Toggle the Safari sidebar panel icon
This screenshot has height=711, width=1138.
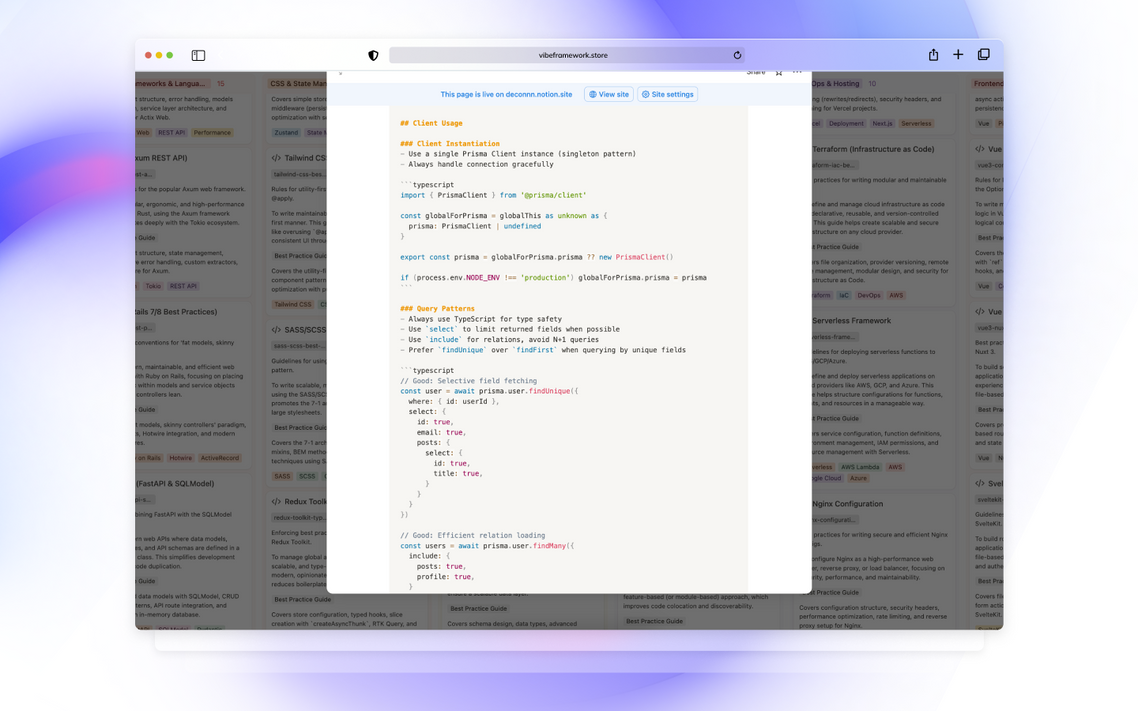tap(198, 55)
